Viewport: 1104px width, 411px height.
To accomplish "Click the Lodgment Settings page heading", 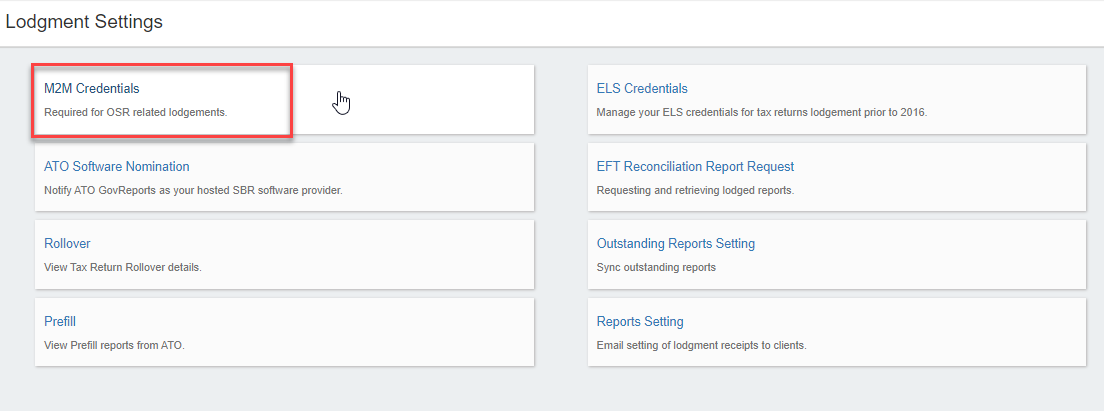I will point(84,21).
